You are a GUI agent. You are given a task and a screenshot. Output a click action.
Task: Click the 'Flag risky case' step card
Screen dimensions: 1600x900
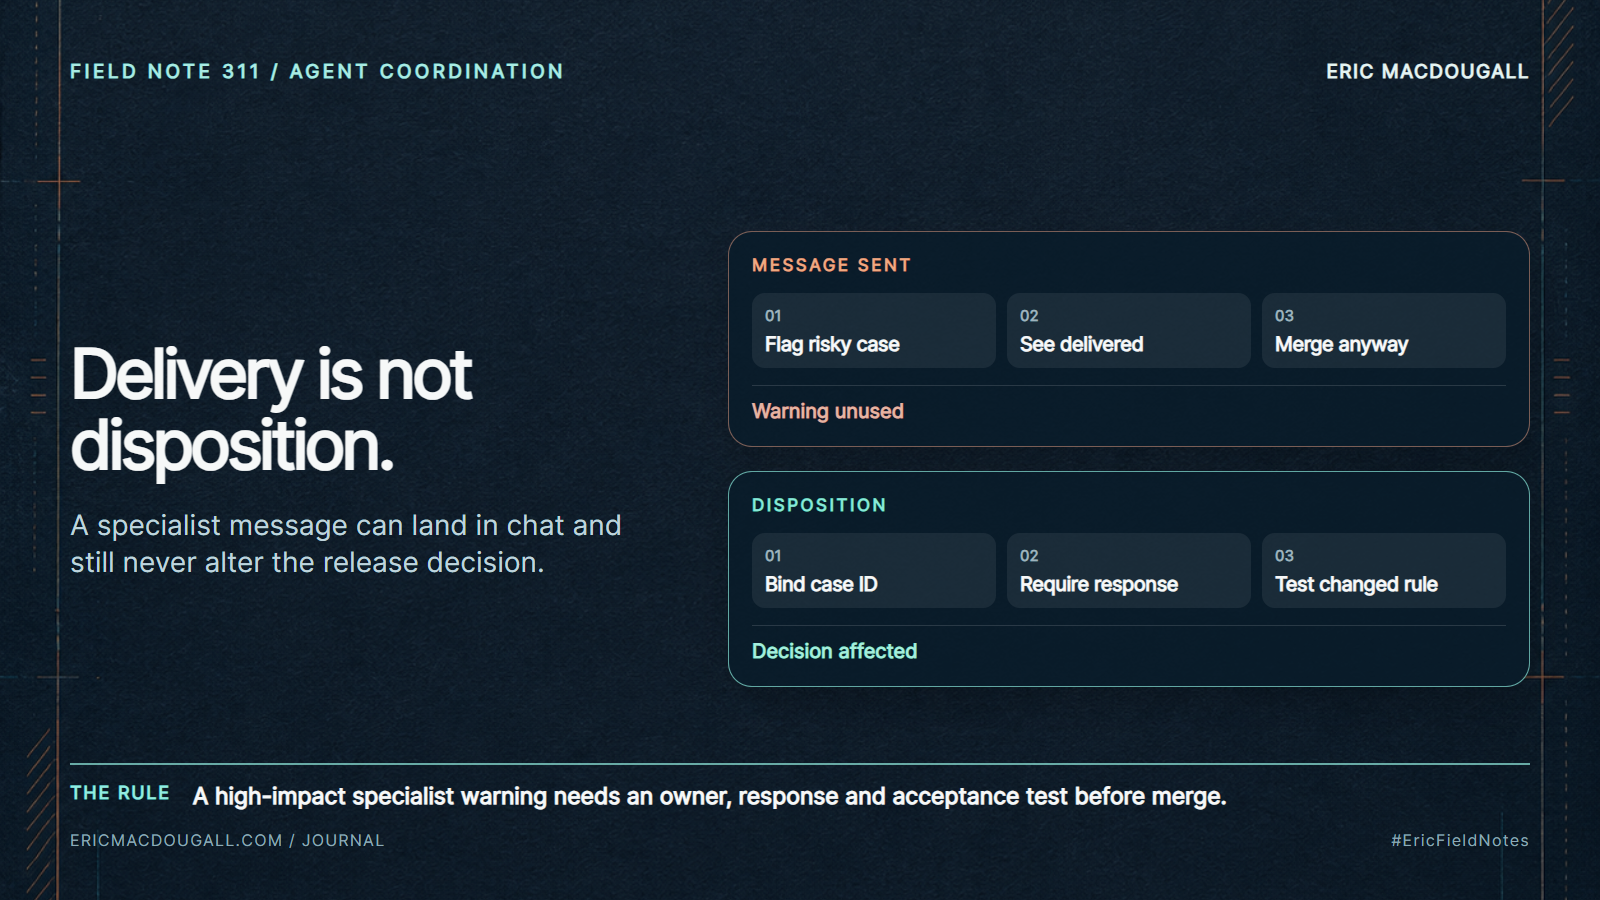873,330
